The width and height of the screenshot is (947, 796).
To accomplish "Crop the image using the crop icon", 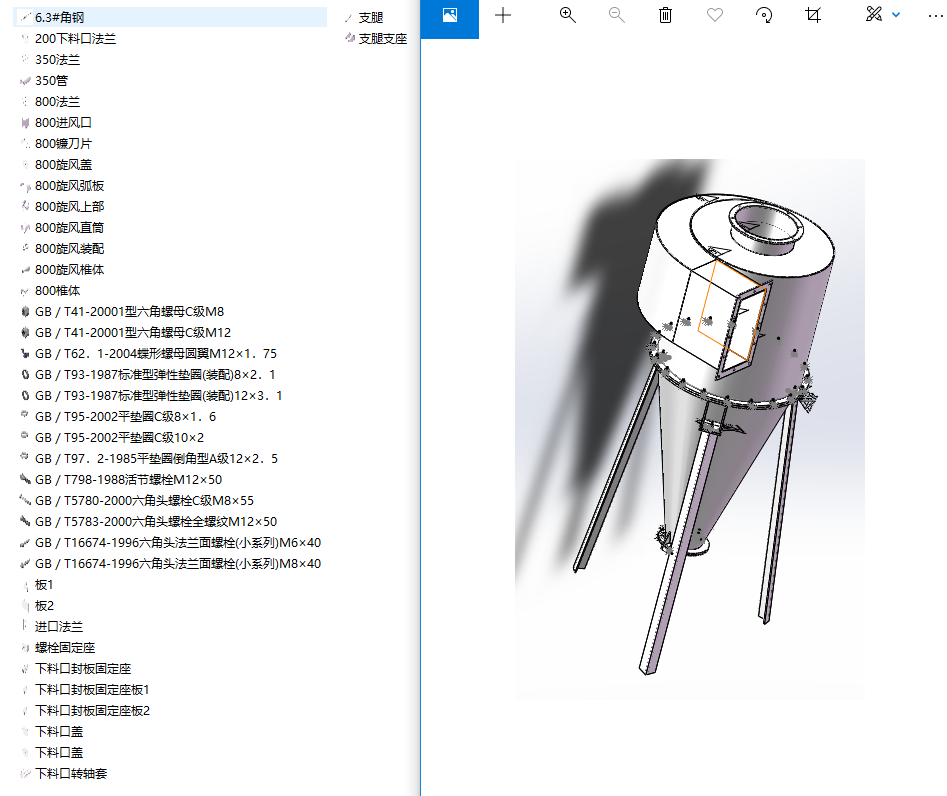I will tap(812, 15).
